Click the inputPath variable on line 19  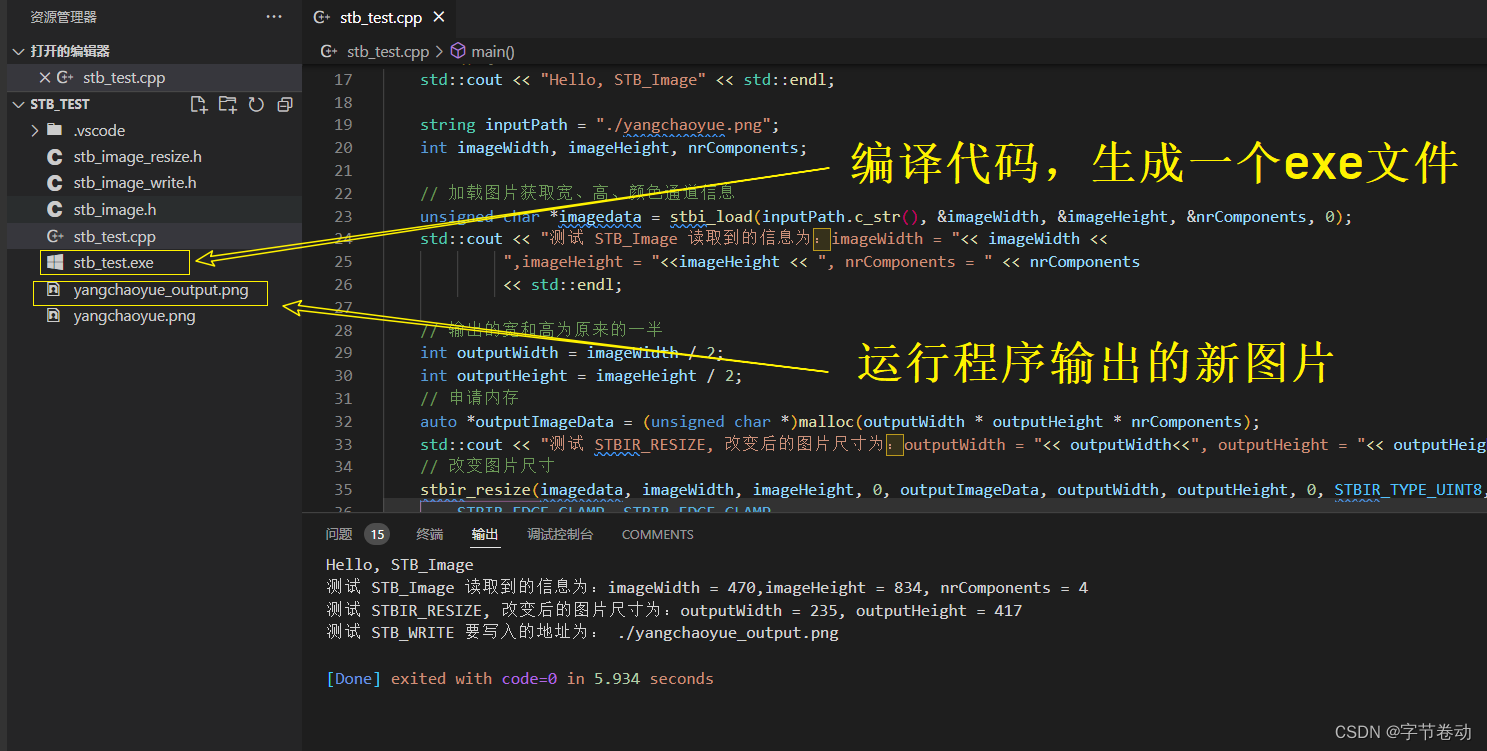pyautogui.click(x=527, y=125)
